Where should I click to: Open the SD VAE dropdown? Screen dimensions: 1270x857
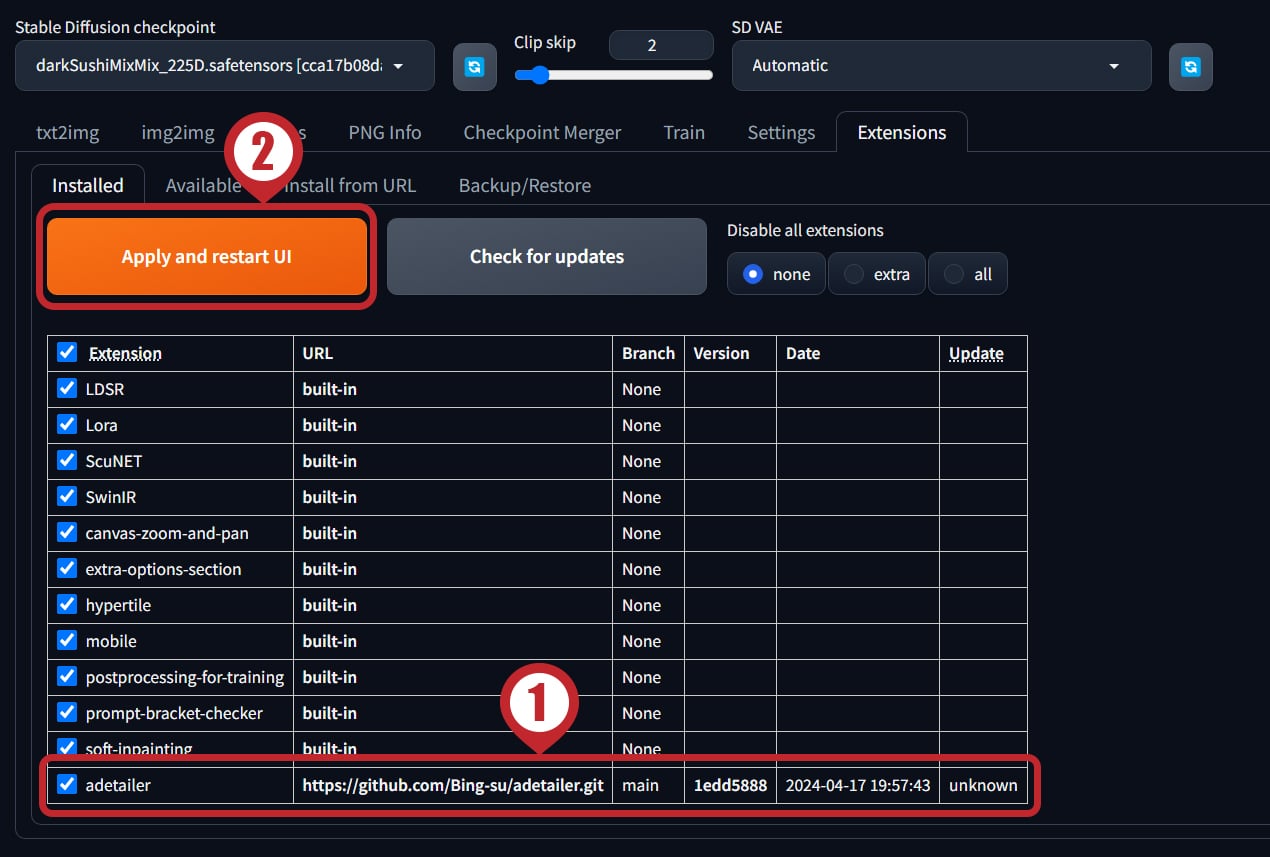(942, 66)
